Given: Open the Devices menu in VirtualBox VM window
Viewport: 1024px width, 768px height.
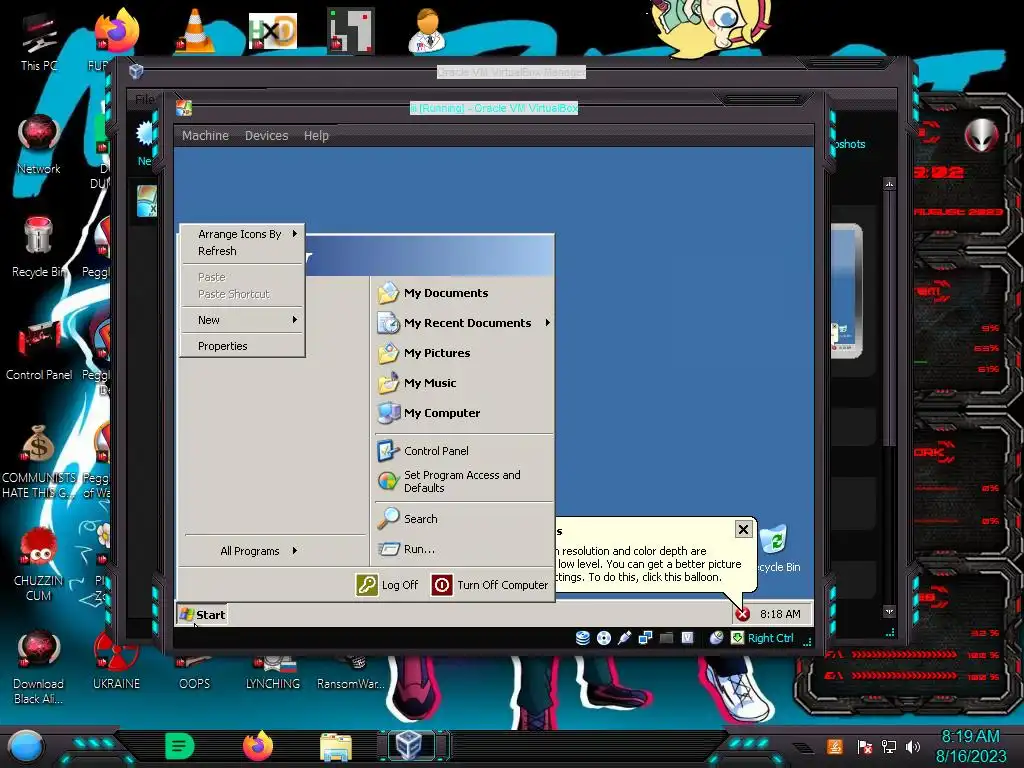Looking at the screenshot, I should [x=266, y=136].
